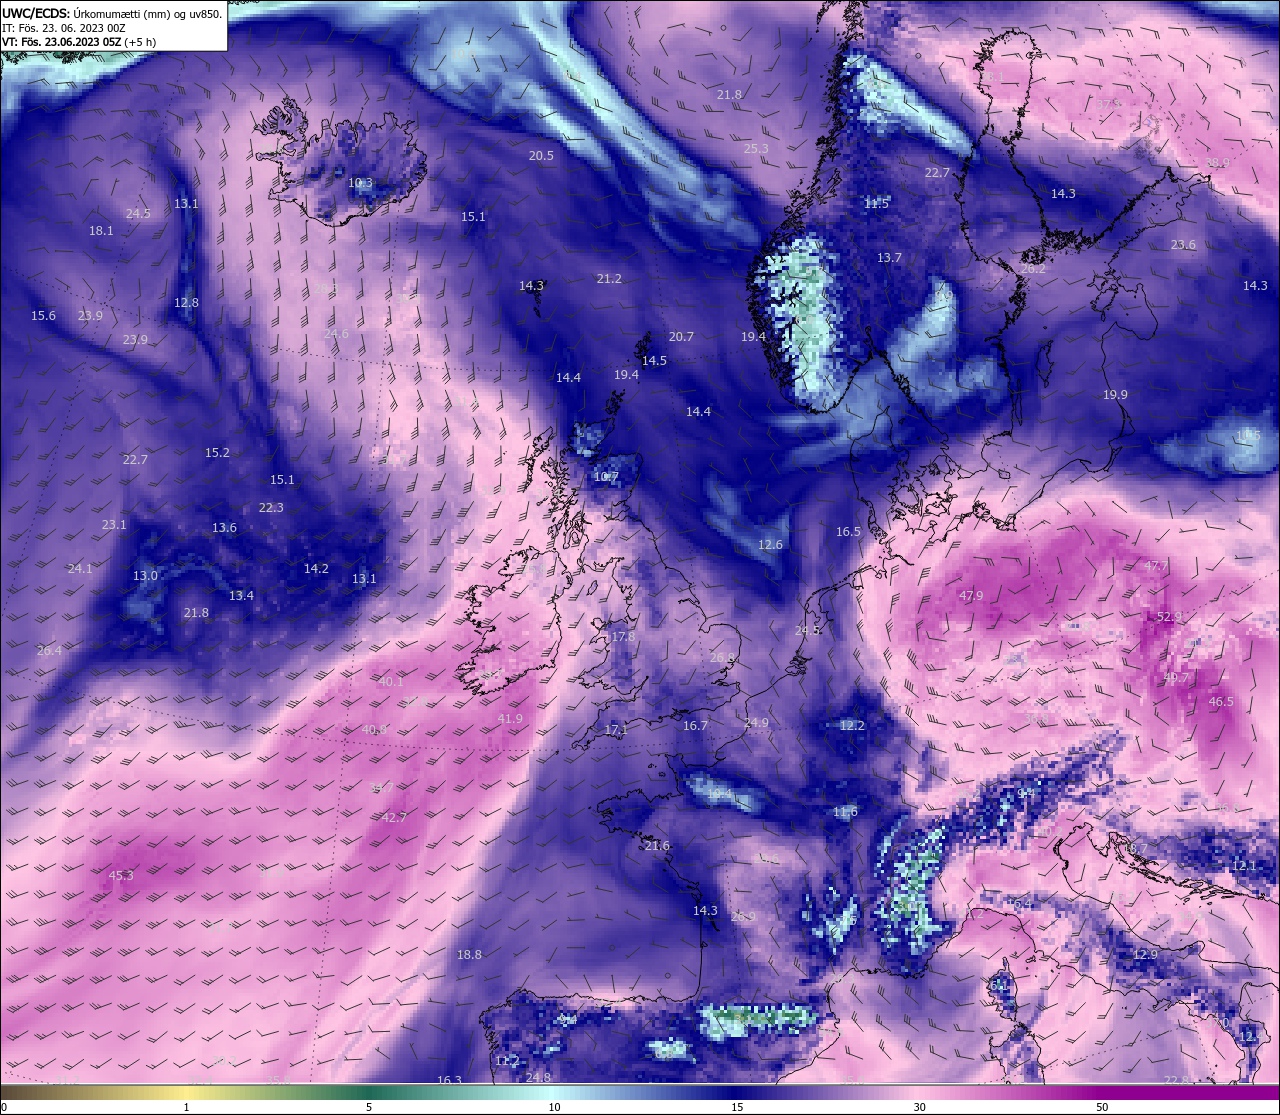Click the value 10.3 over Iceland

point(360,183)
